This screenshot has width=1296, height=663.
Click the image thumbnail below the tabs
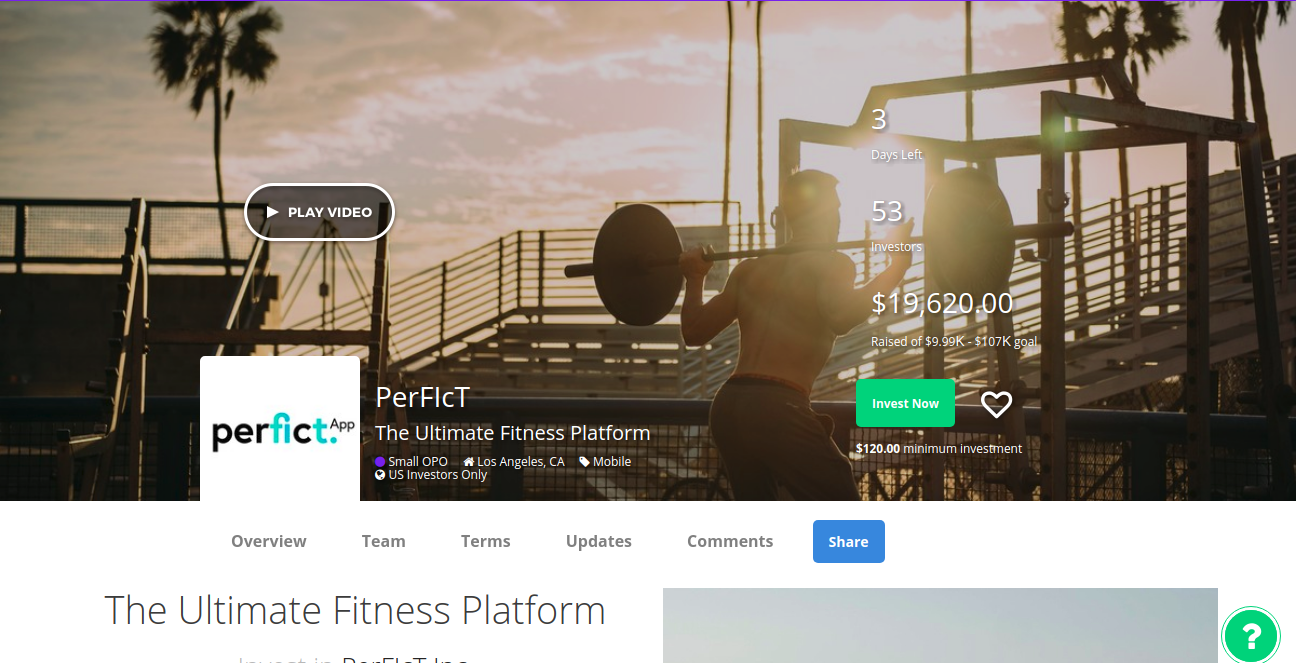940,625
